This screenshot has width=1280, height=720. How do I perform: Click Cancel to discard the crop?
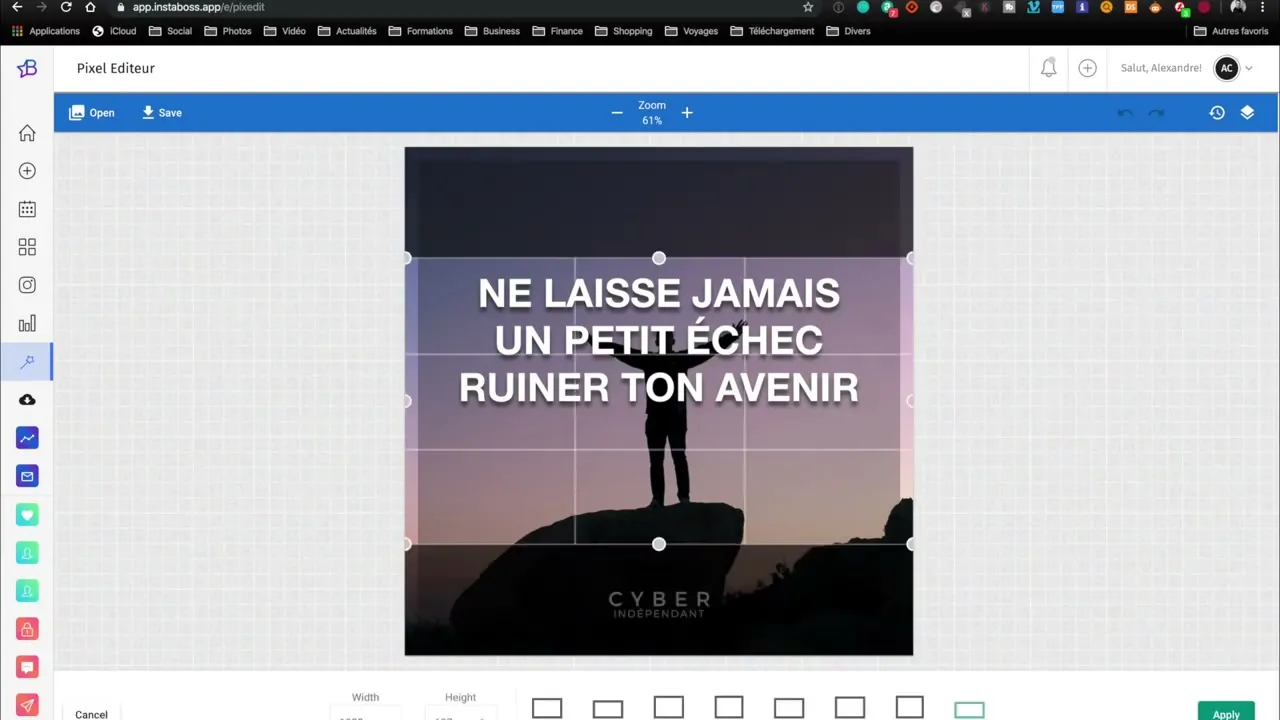tap(91, 713)
